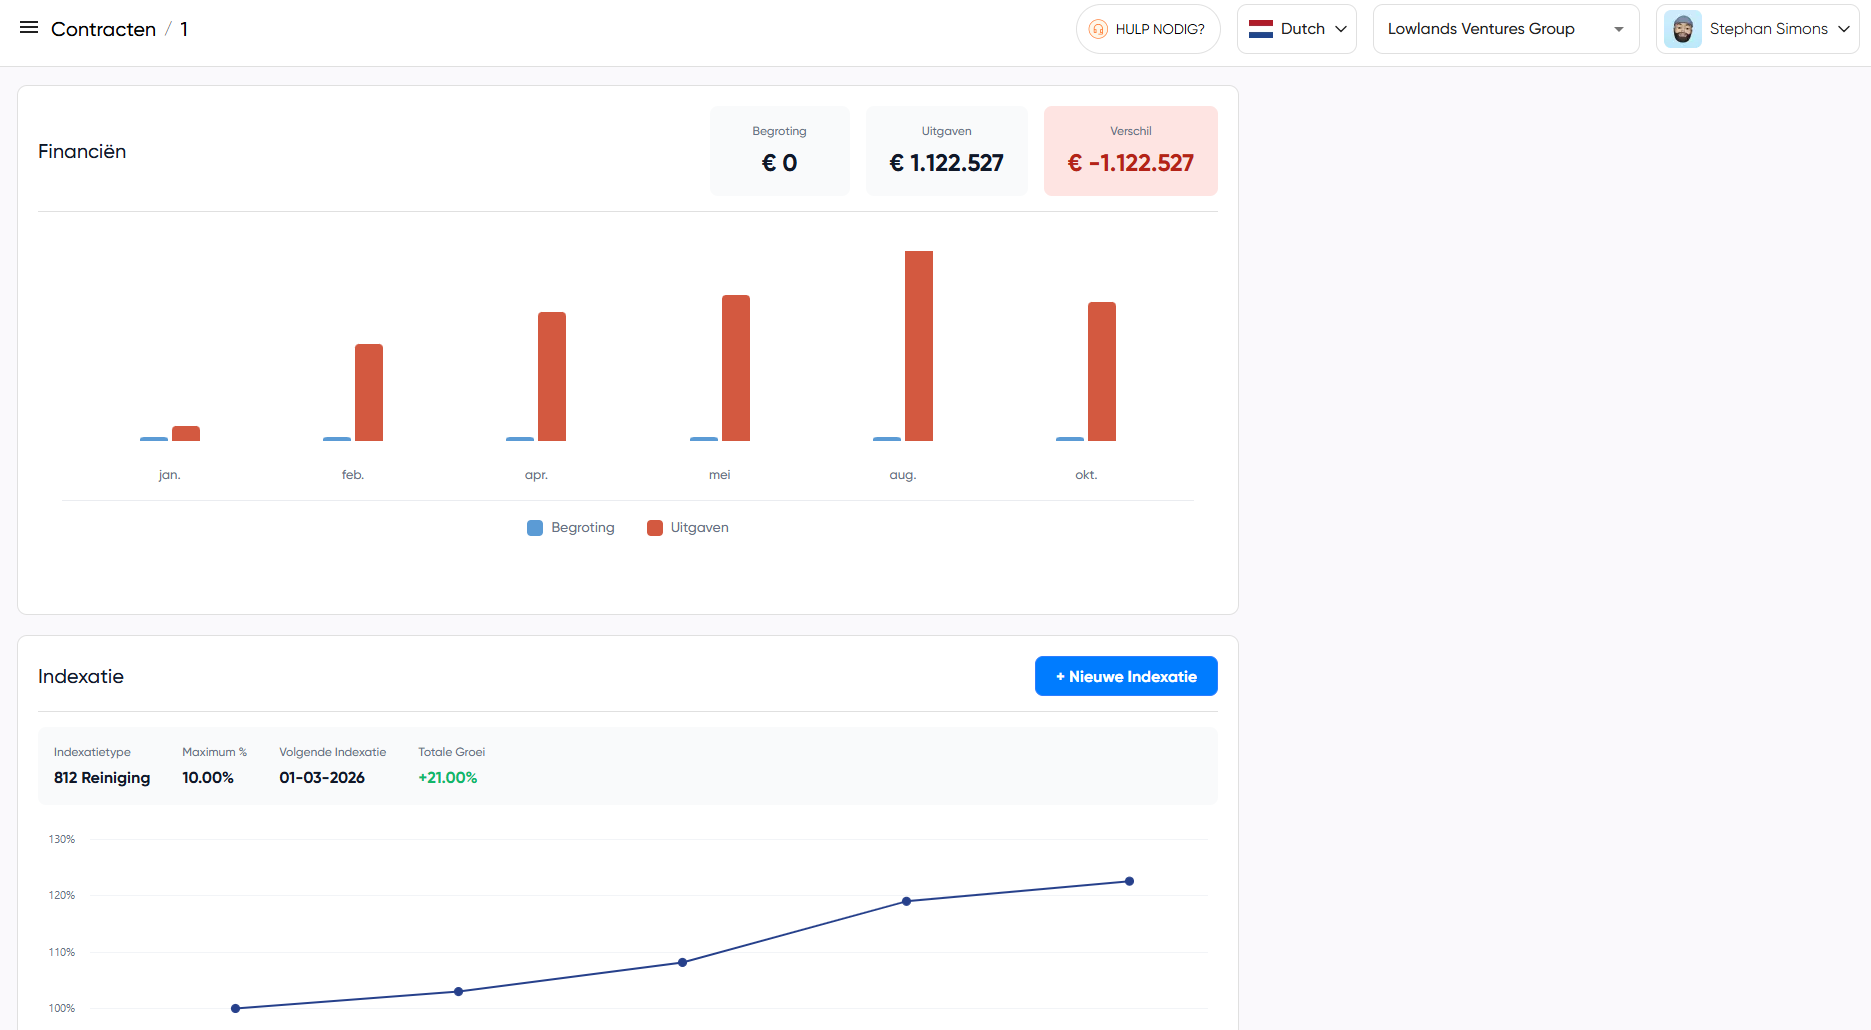Toggle the Uitgaven series in the chart legend
This screenshot has width=1871, height=1030.
point(687,527)
